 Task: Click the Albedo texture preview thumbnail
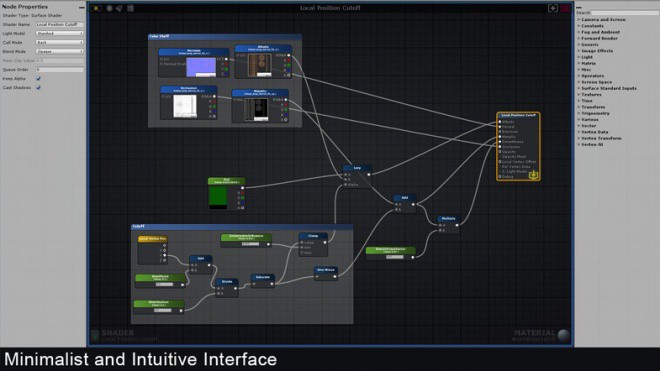pos(259,65)
